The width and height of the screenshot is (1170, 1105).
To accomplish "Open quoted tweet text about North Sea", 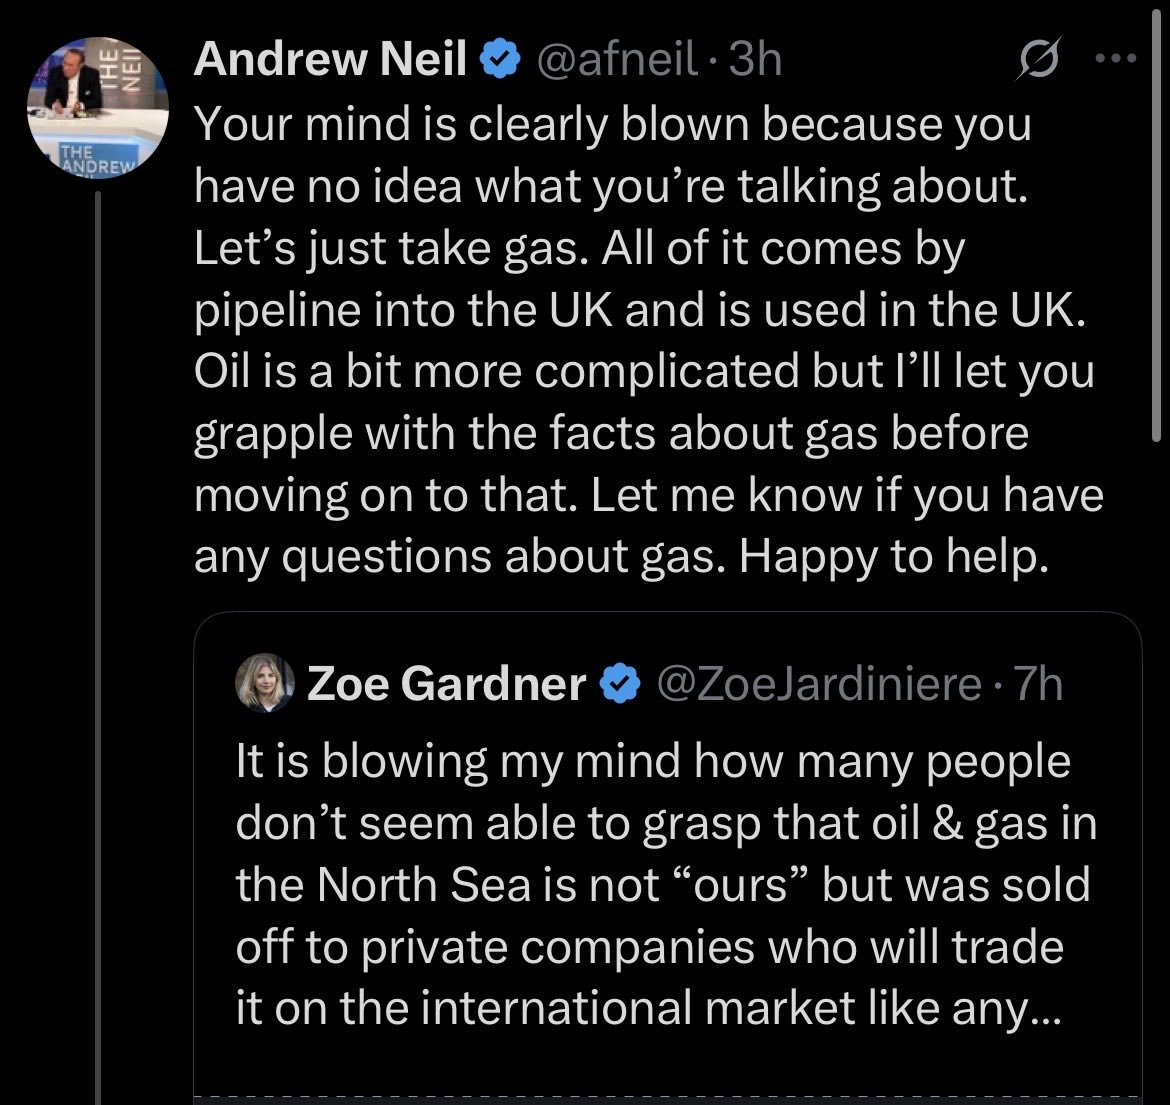I will 666,884.
